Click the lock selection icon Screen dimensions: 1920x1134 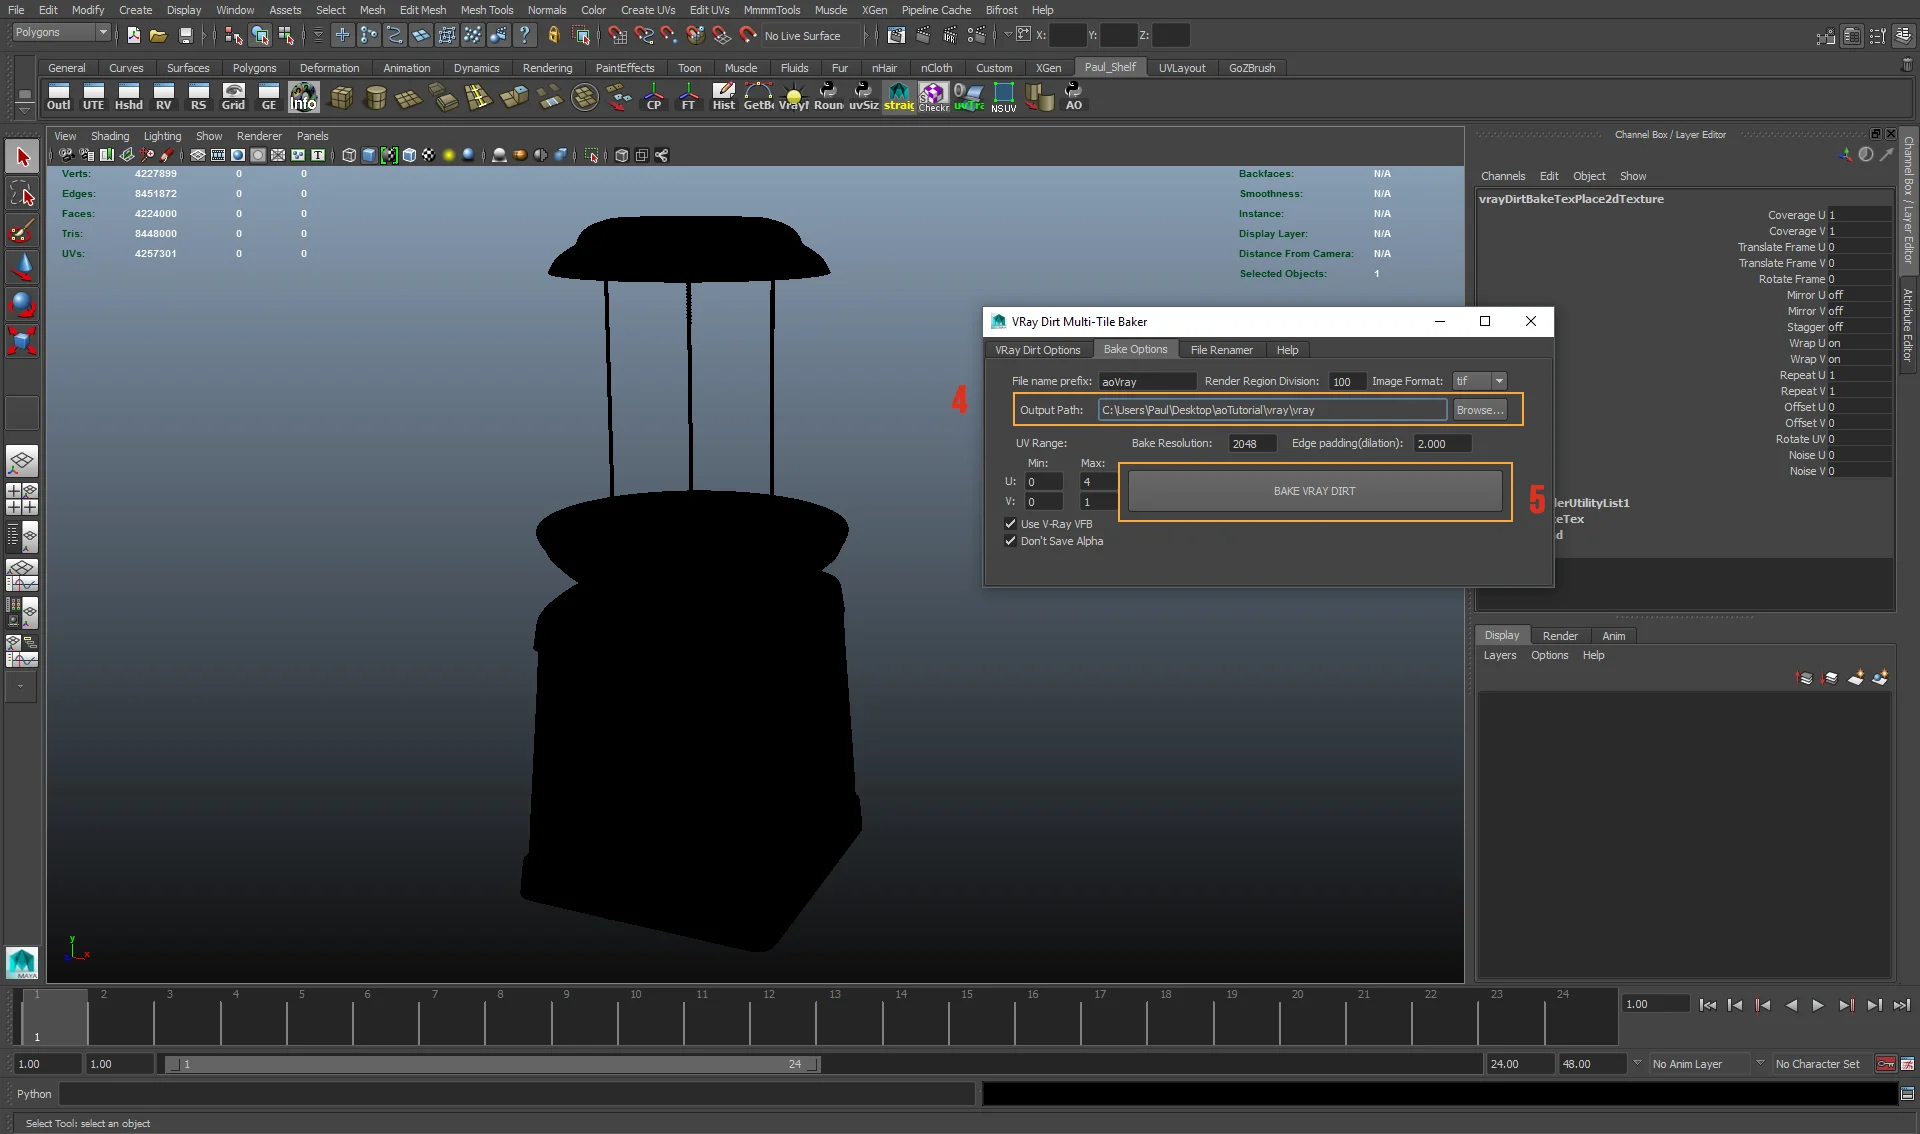pos(553,36)
